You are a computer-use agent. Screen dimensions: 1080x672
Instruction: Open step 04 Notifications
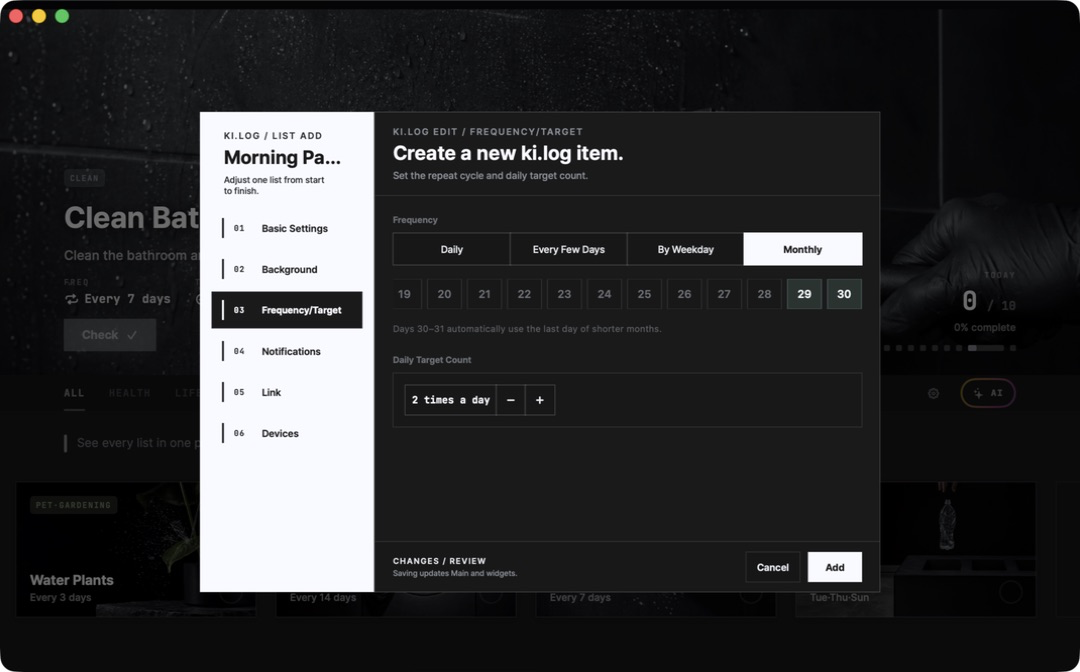(287, 351)
